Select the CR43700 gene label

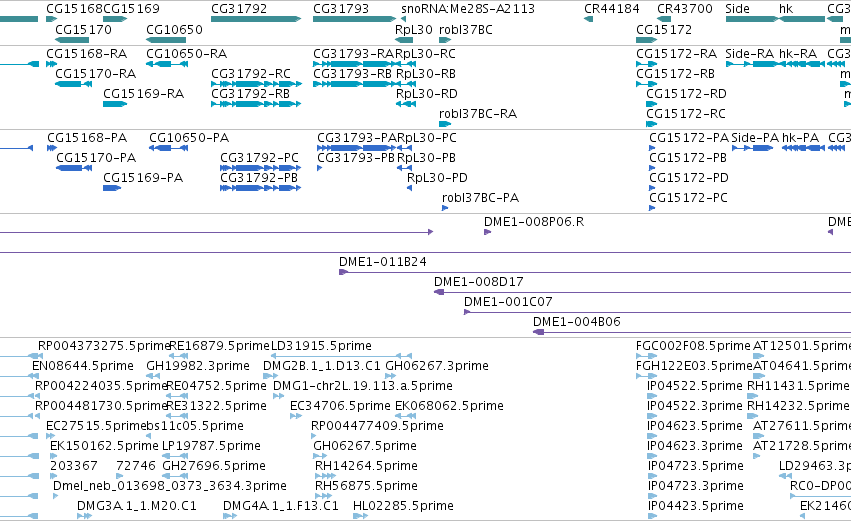(x=684, y=9)
